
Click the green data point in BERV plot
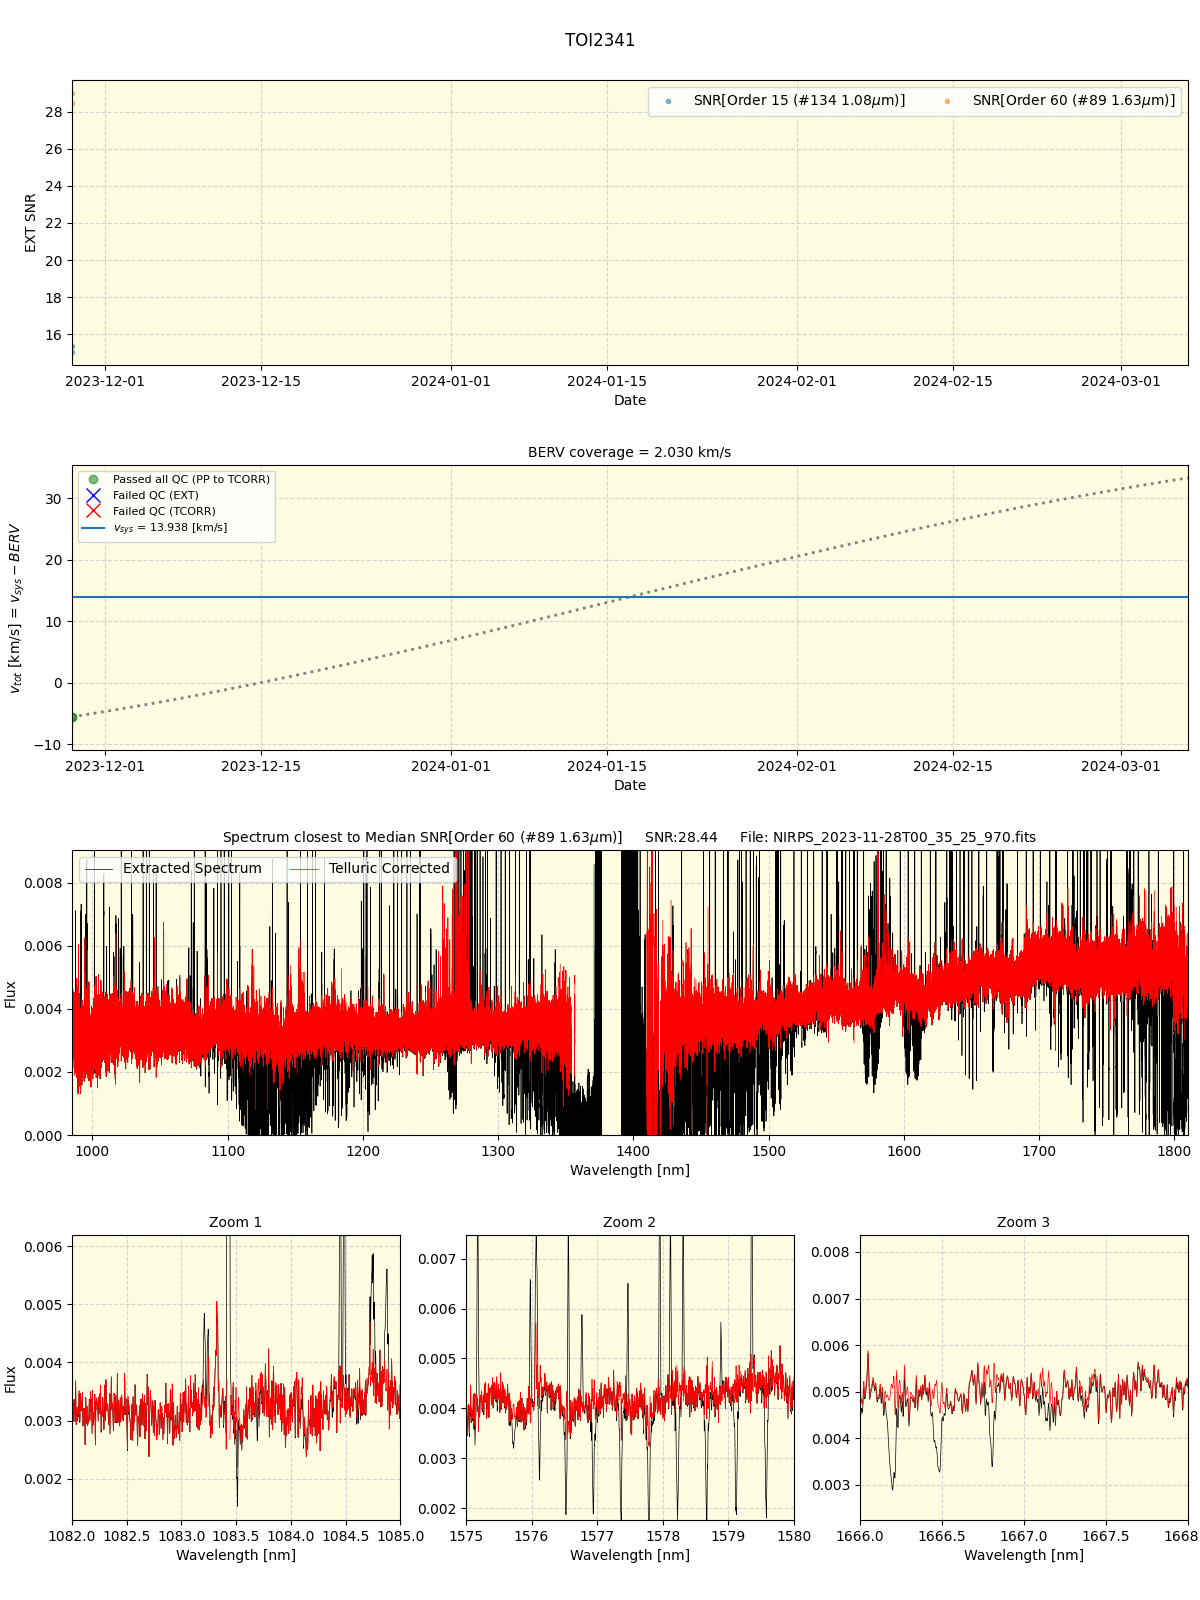(73, 717)
